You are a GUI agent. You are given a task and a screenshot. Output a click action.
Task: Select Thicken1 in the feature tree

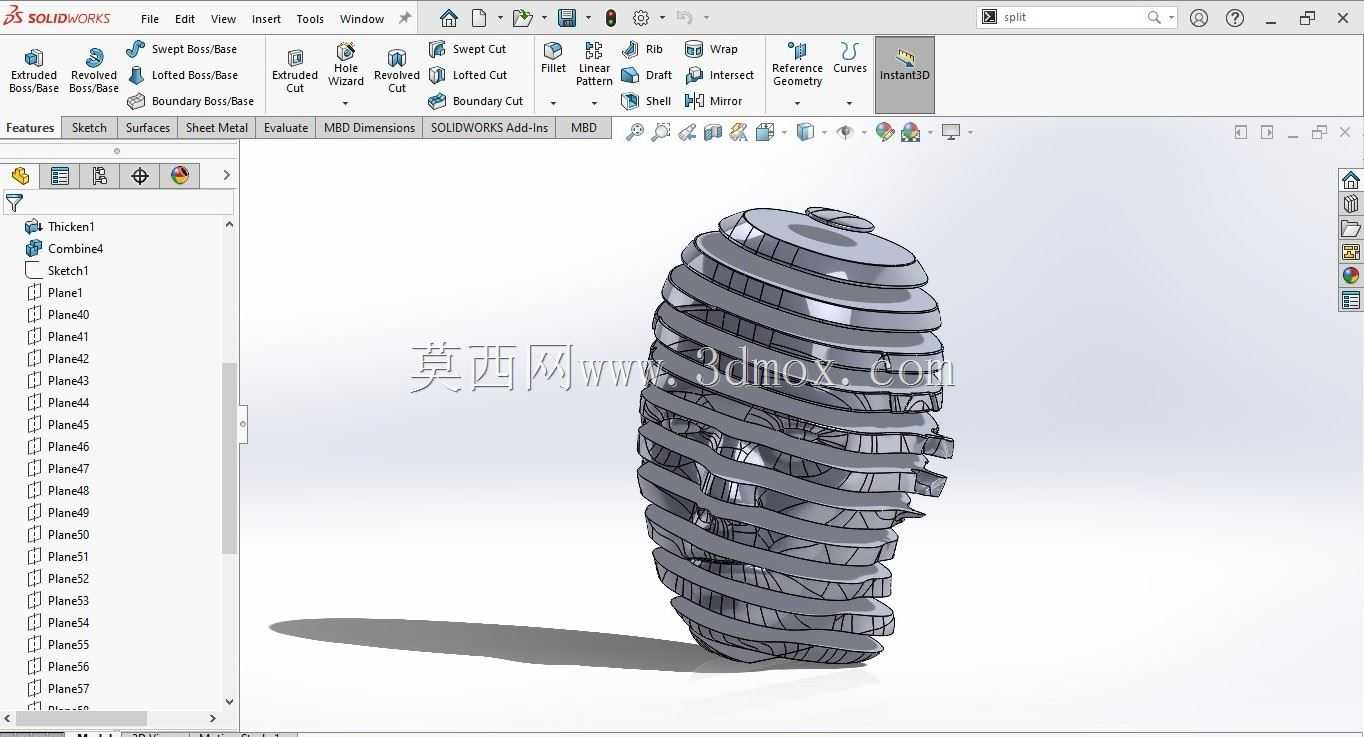click(59, 227)
